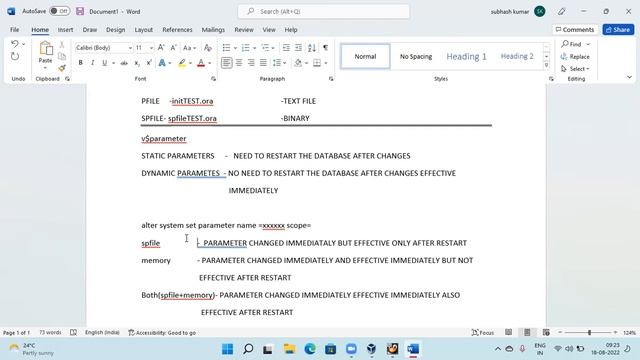The image size is (640, 360).
Task: Expand the Multilevel list dropdown
Action: click(273, 48)
